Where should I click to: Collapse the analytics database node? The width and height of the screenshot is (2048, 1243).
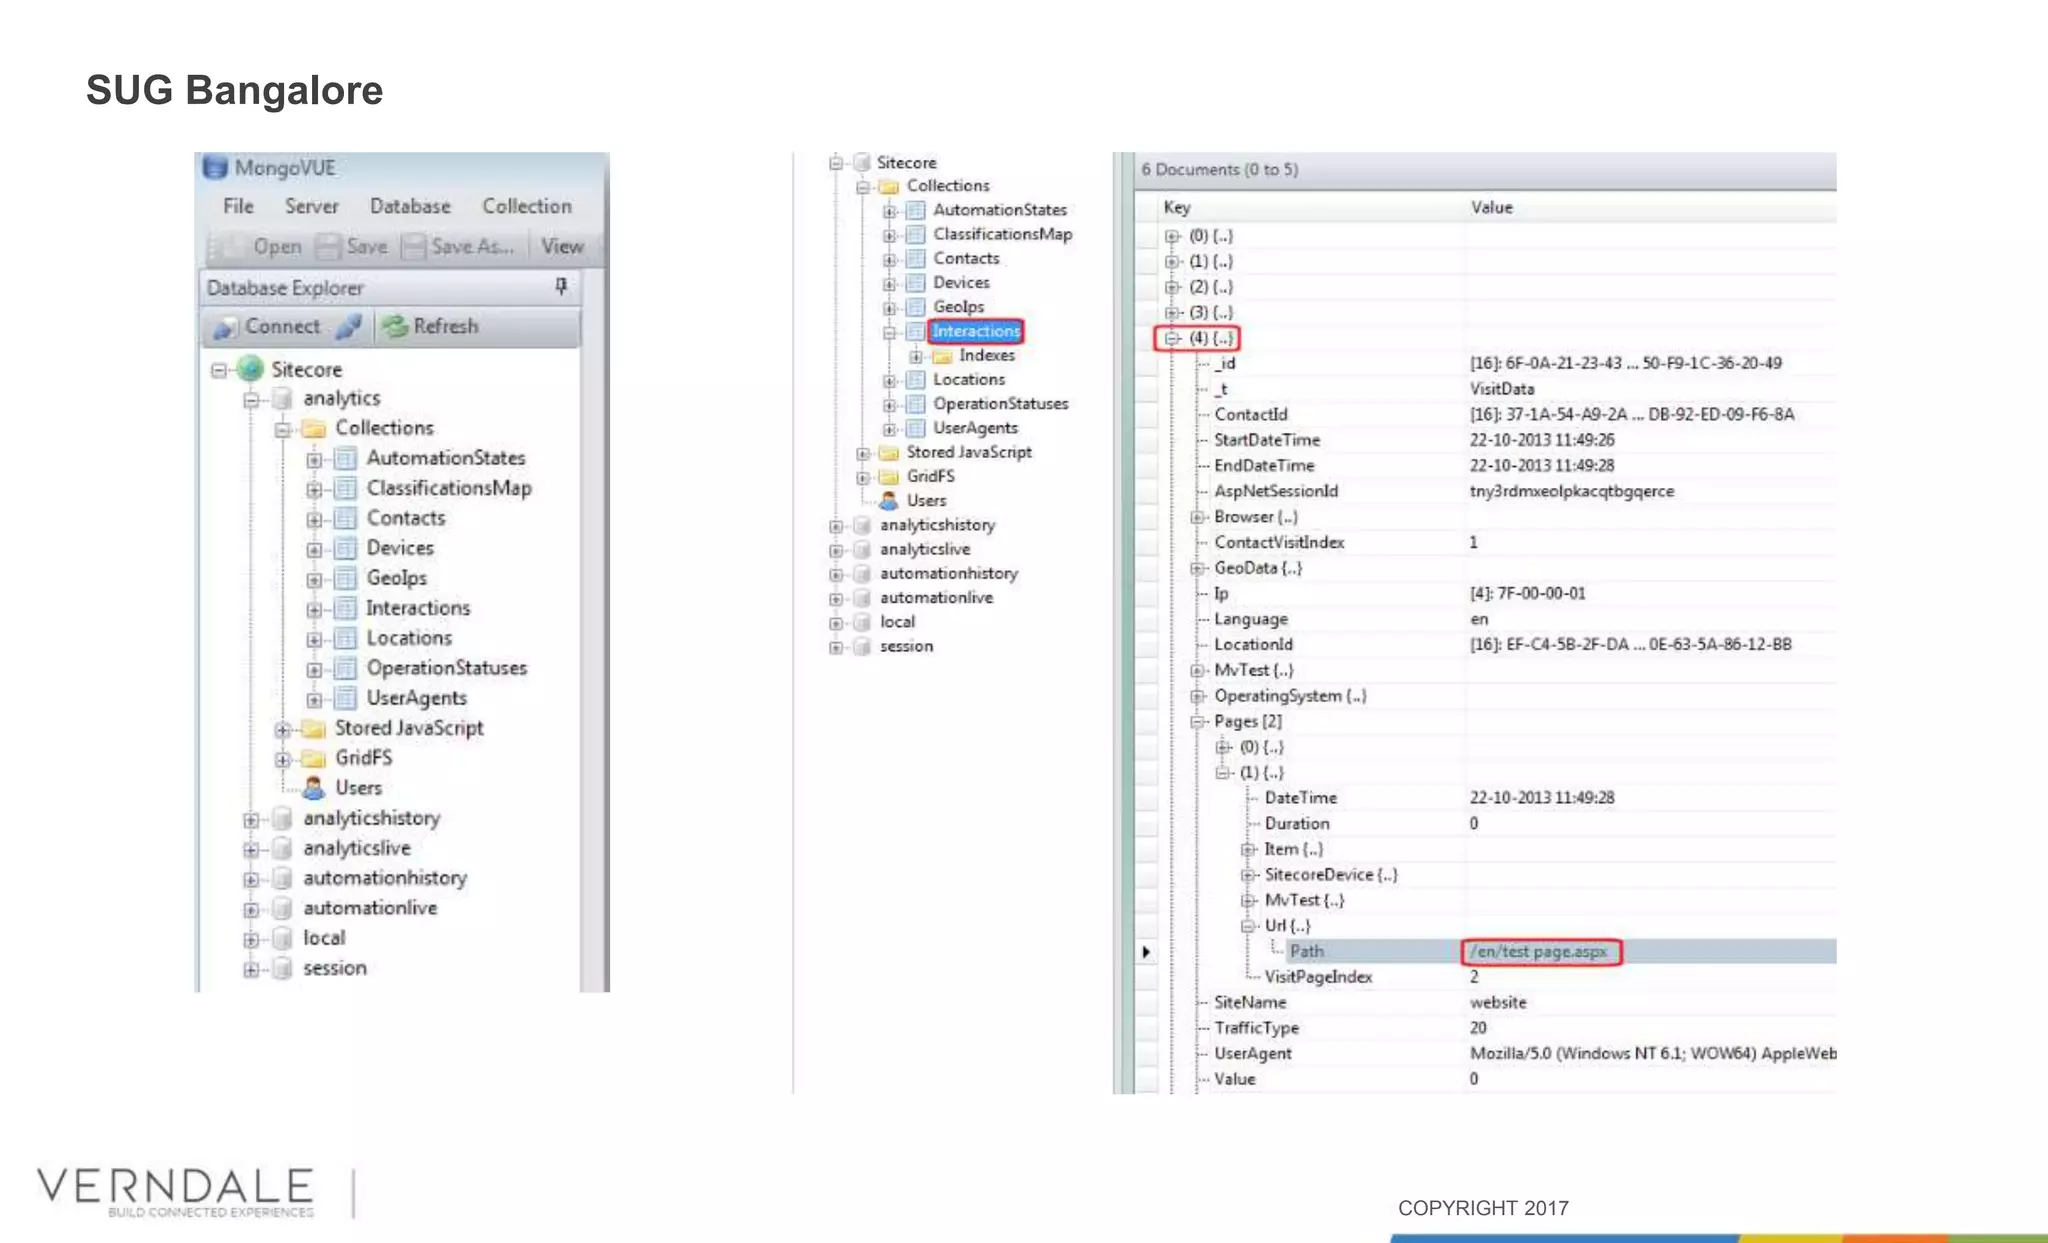coord(251,399)
